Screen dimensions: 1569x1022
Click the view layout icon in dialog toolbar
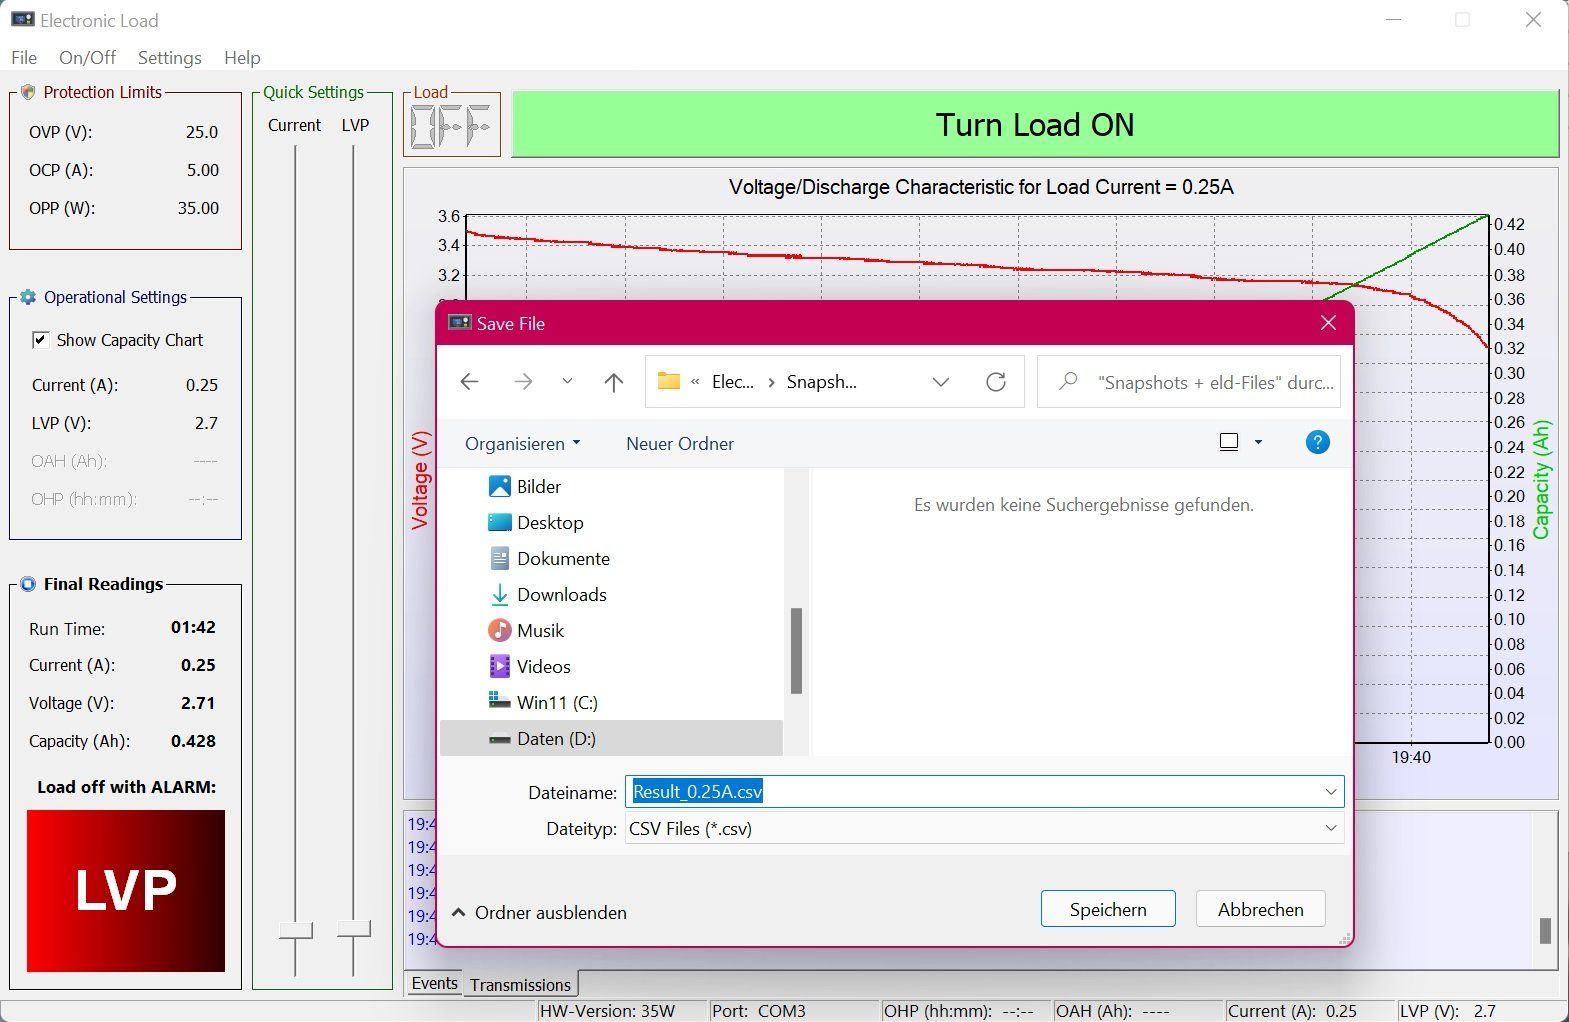[1230, 442]
